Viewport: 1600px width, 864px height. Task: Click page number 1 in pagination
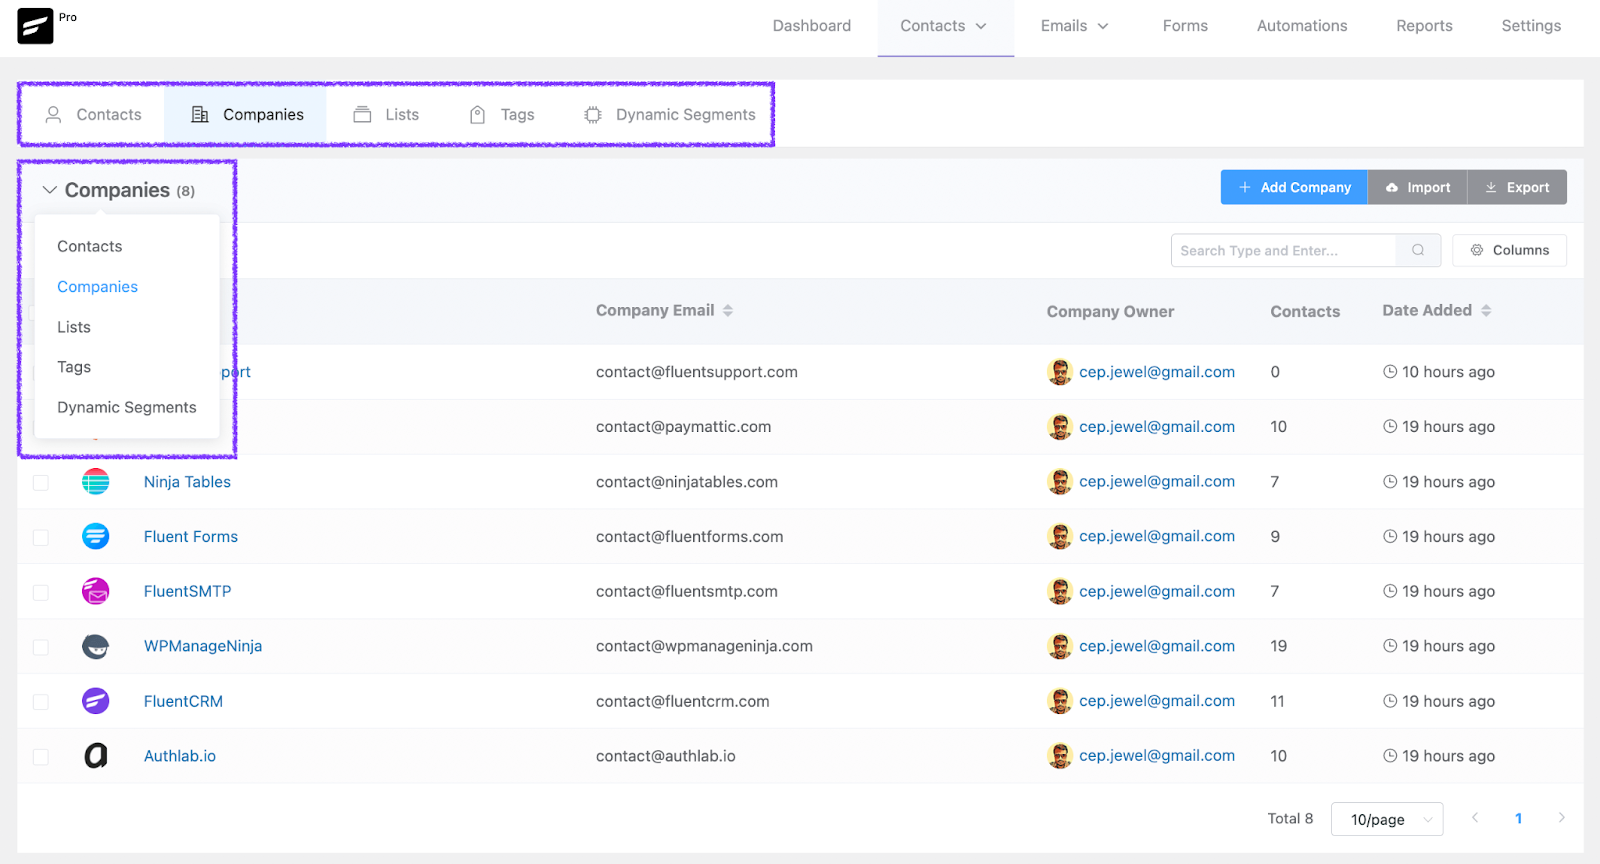pos(1518,818)
